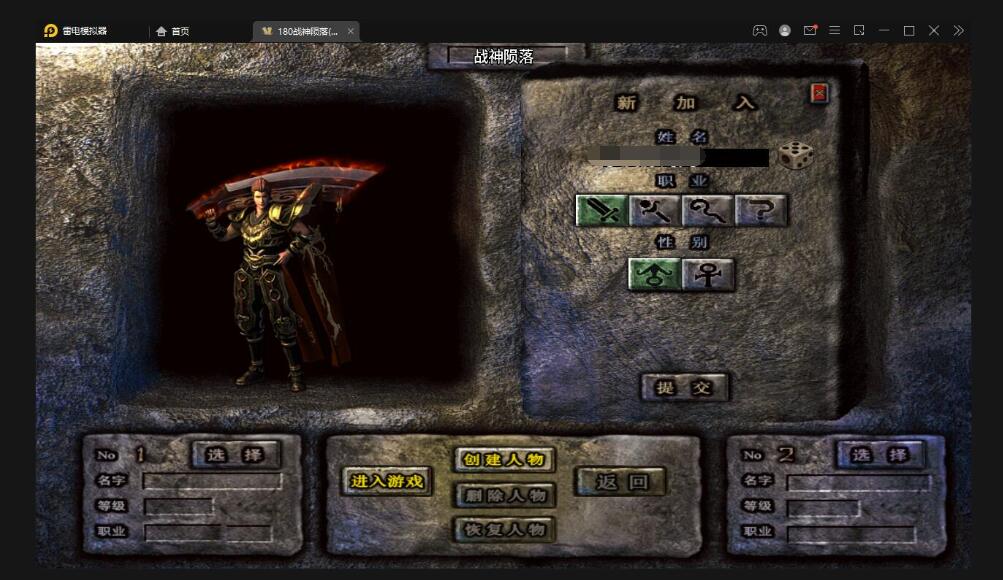This screenshot has height=580, width=1003.
Task: Choose male gender symbol
Action: click(x=654, y=274)
